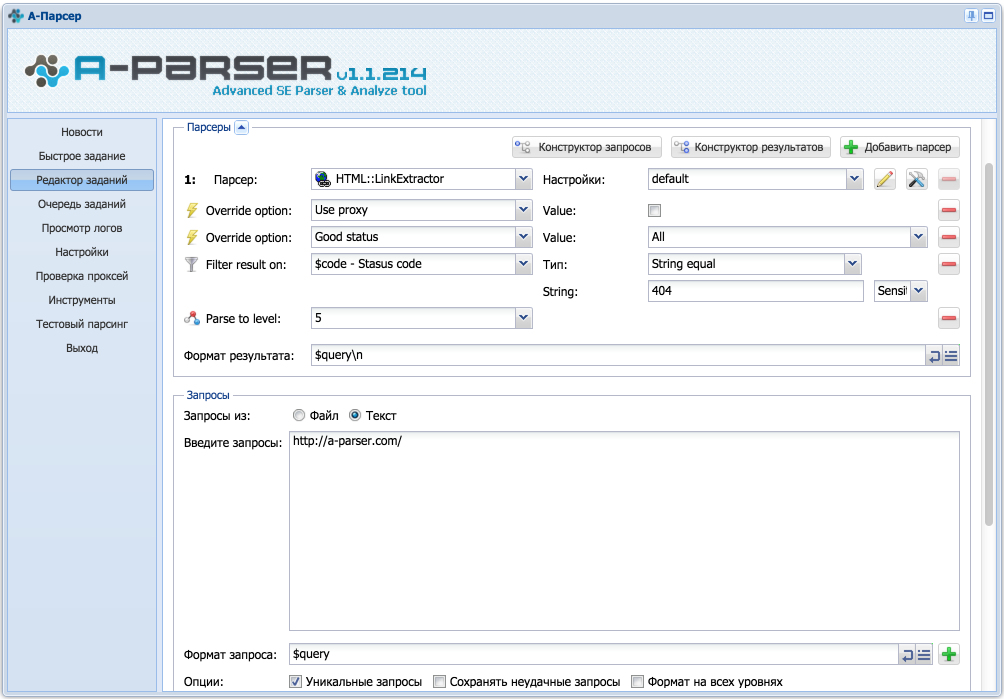Delete the Parse to level row
This screenshot has width=1004, height=699.
(949, 318)
